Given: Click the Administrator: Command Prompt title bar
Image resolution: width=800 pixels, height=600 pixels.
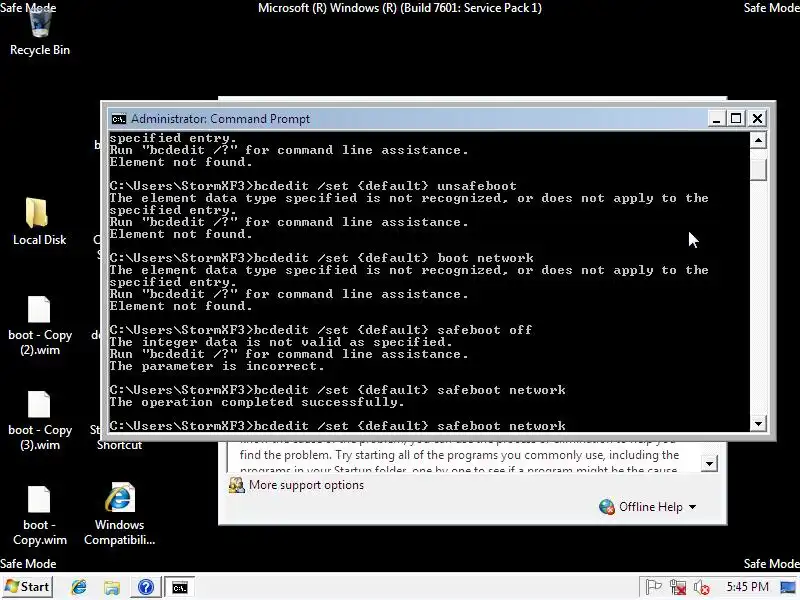Looking at the screenshot, I should (408, 119).
